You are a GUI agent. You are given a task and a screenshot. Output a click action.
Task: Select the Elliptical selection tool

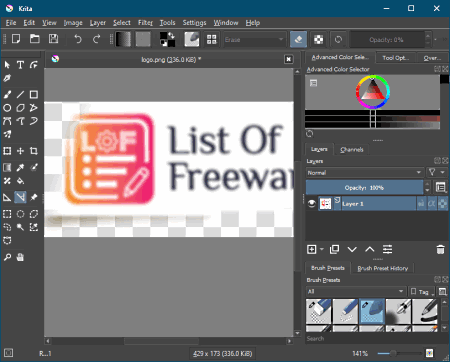coord(20,214)
